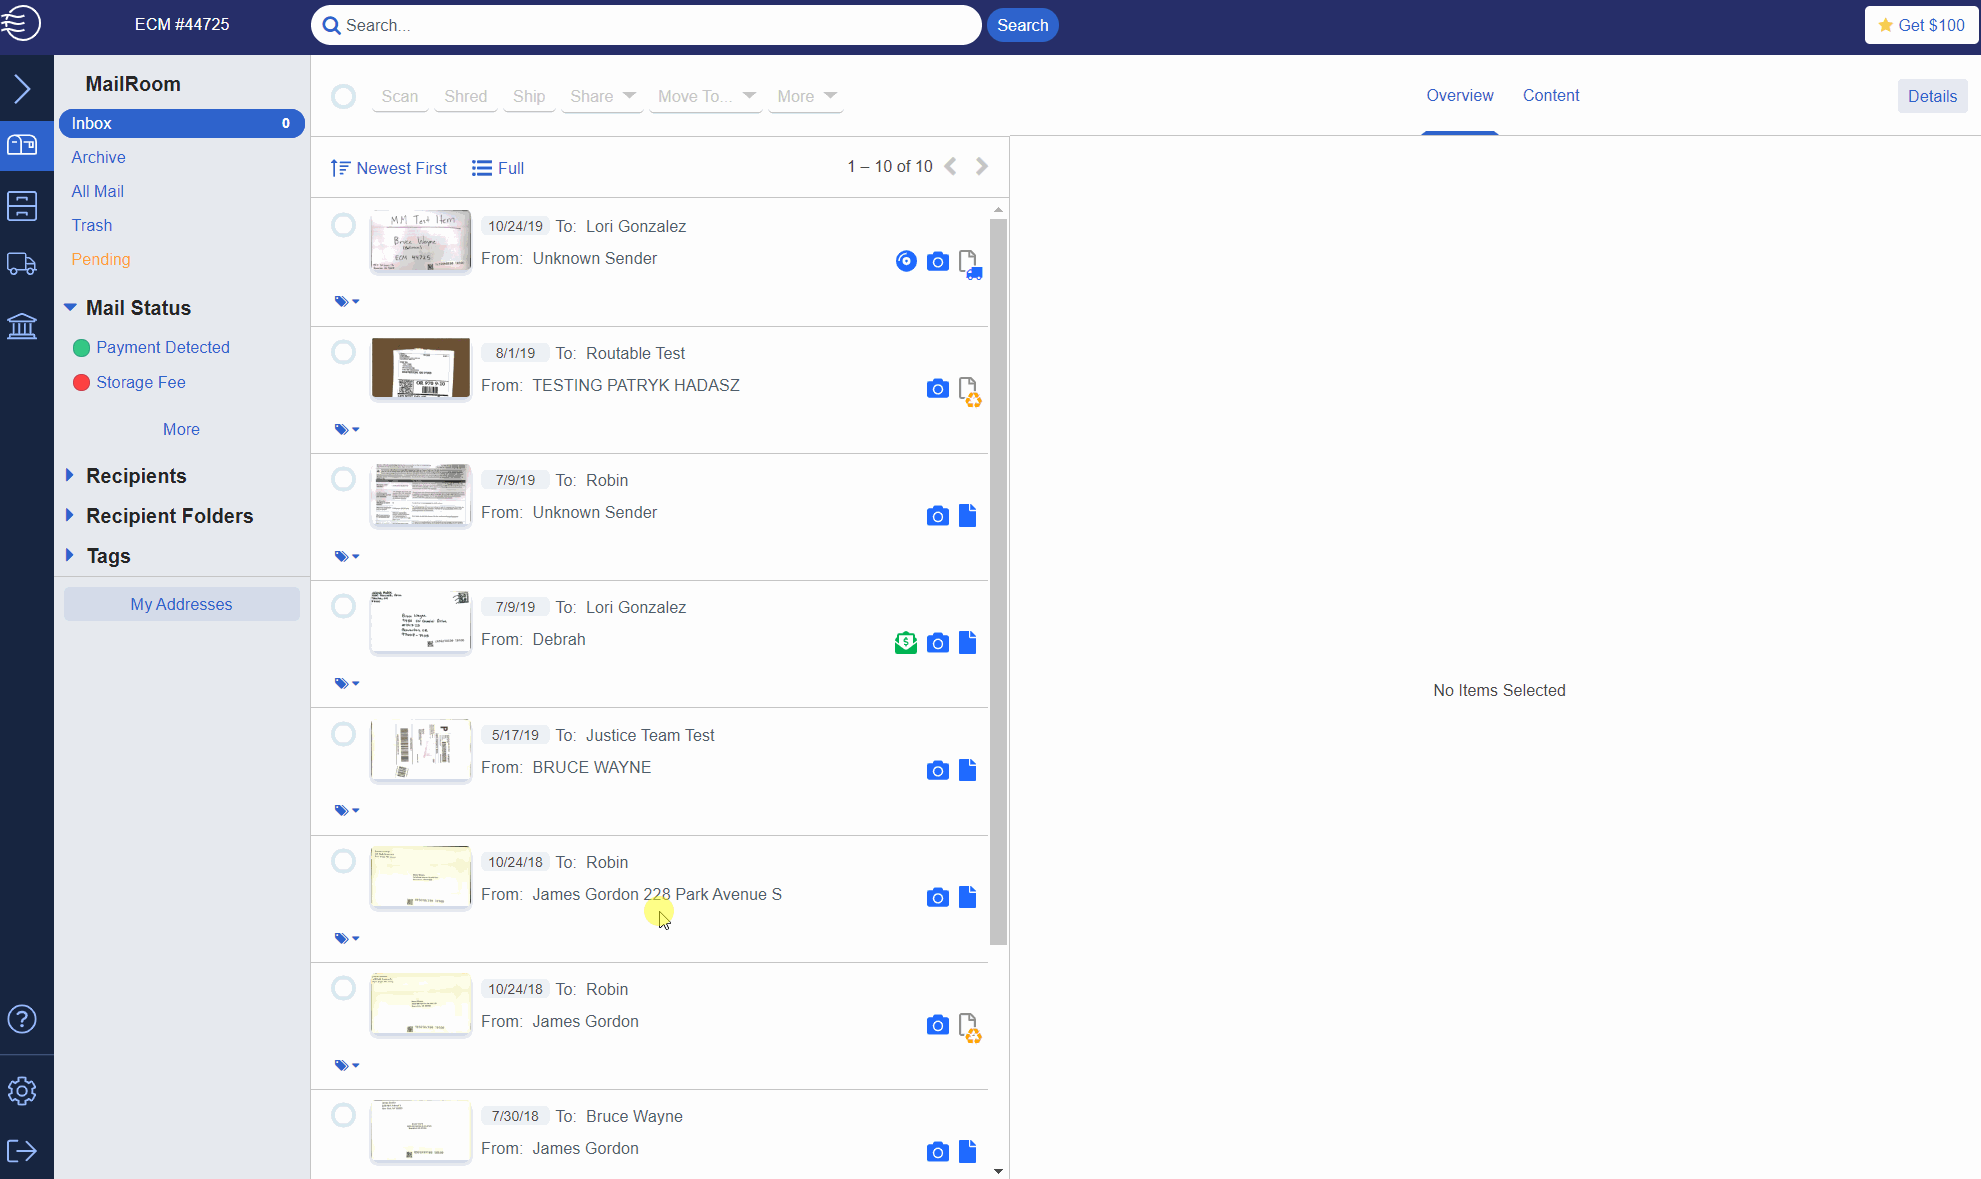This screenshot has width=1981, height=1179.
Task: Select the Bruce Wayne 7/30/18 mail item
Action: point(343,1115)
